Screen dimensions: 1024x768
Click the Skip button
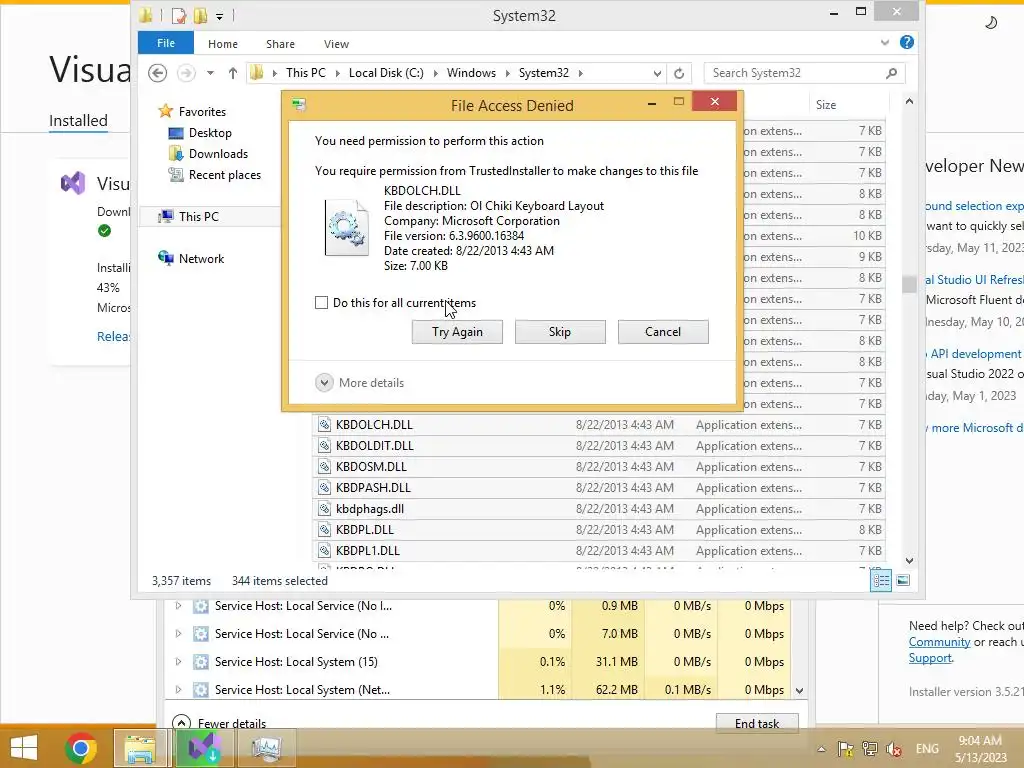point(560,332)
